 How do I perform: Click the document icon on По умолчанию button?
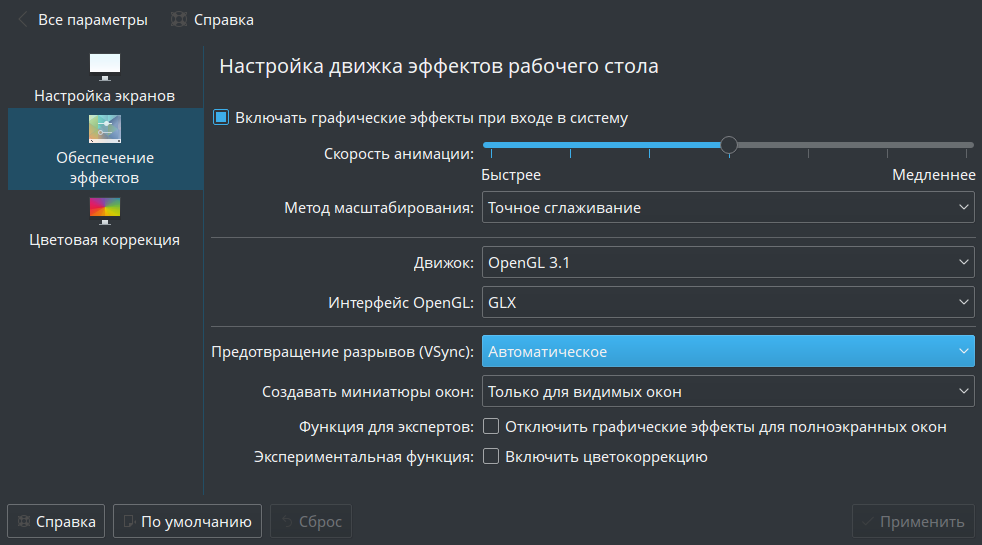tap(129, 521)
